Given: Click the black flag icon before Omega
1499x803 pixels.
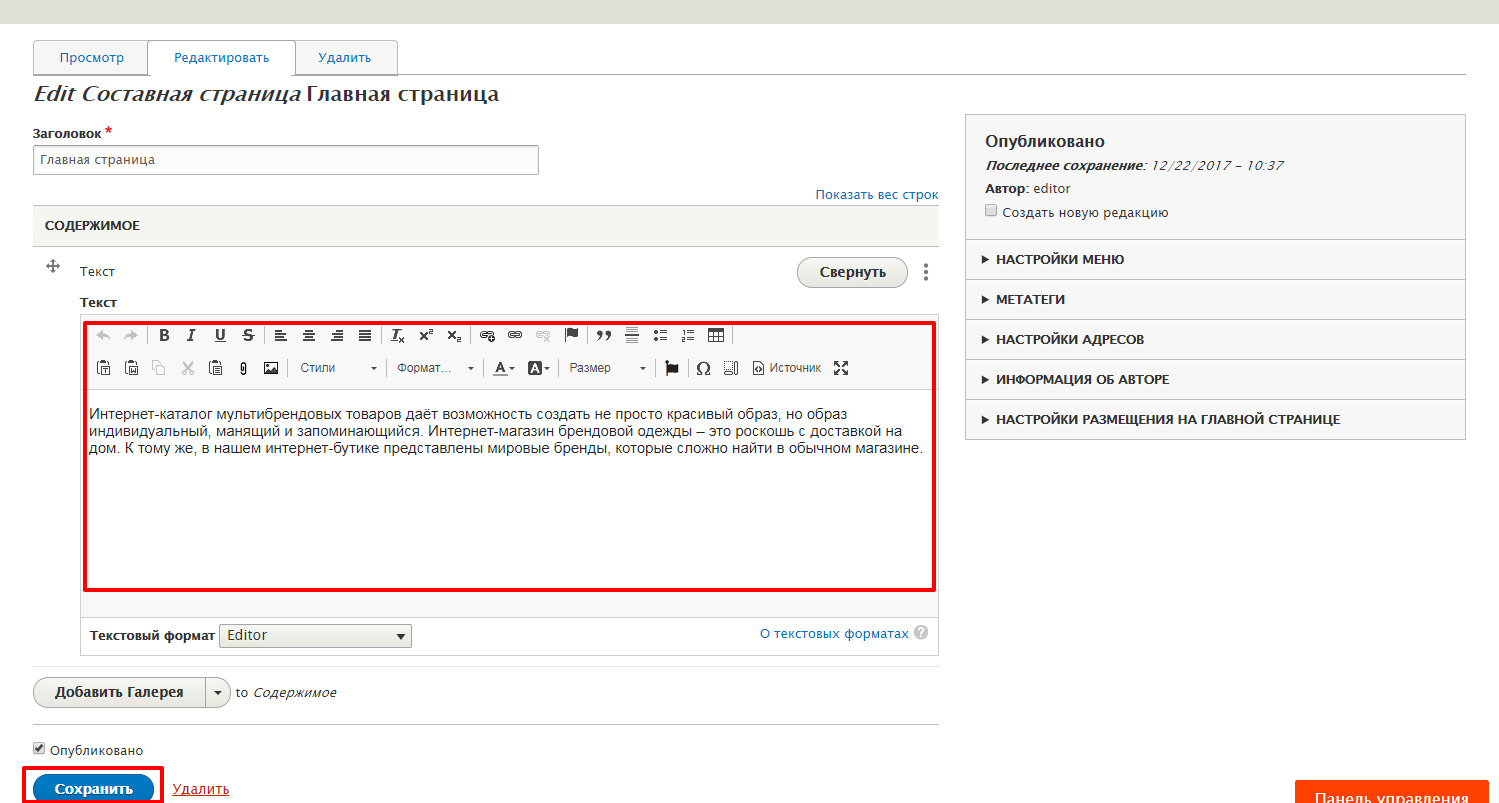Looking at the screenshot, I should [x=672, y=368].
